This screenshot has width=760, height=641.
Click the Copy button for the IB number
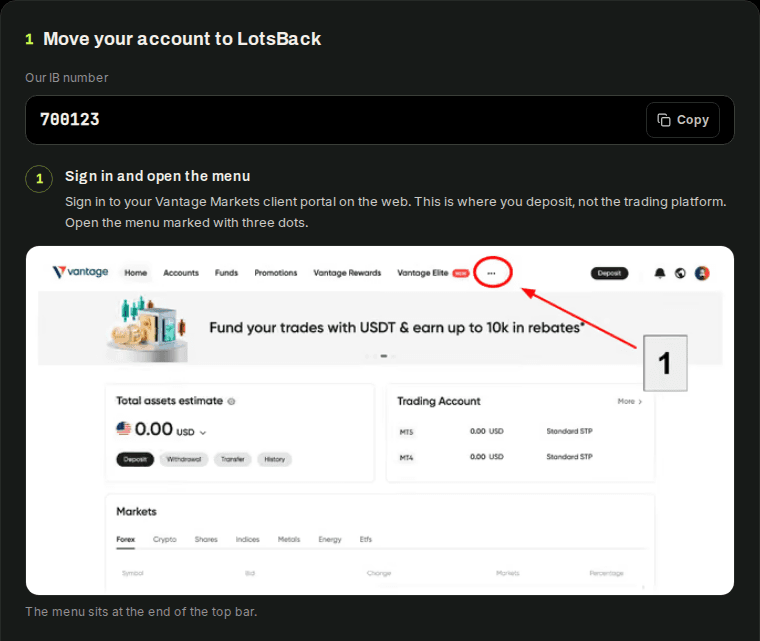point(682,120)
